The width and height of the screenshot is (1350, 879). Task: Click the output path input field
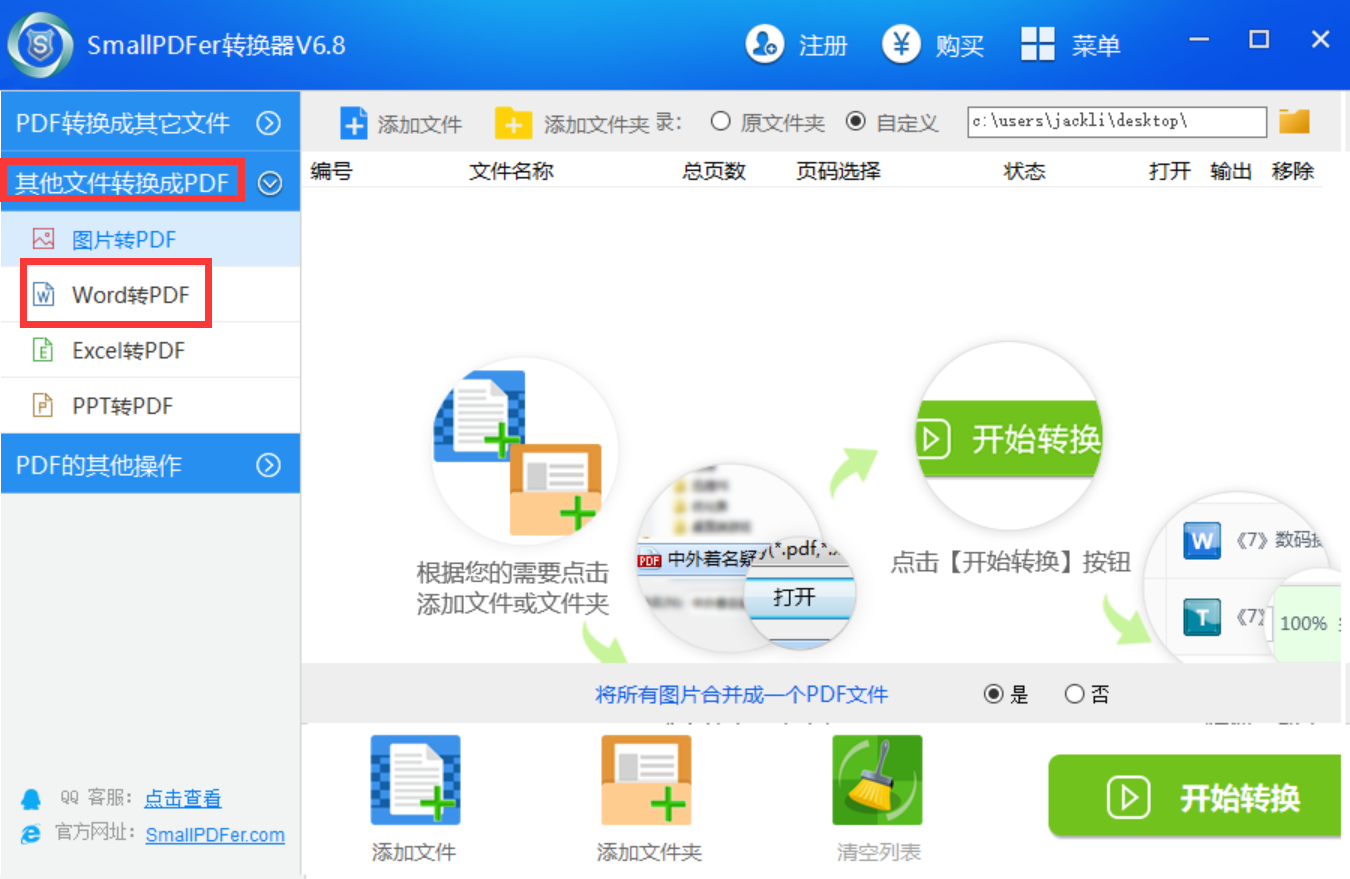(1117, 121)
